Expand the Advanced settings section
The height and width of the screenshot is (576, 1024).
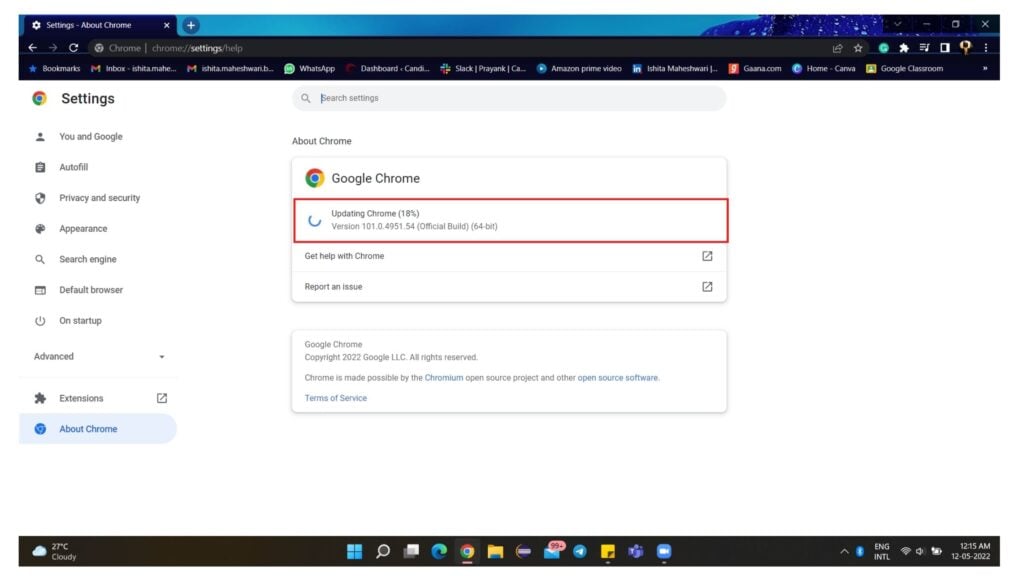[x=99, y=357]
